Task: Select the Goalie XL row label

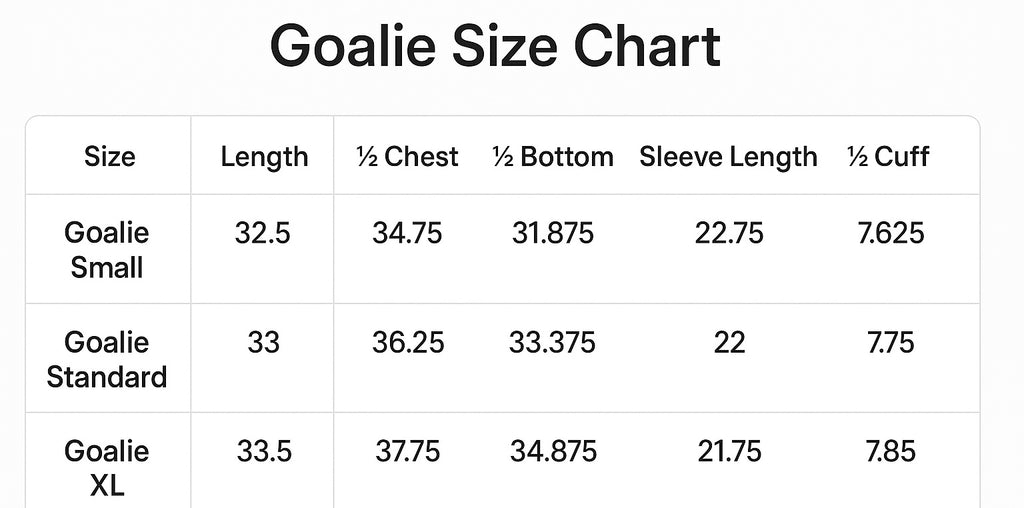Action: pyautogui.click(x=106, y=468)
